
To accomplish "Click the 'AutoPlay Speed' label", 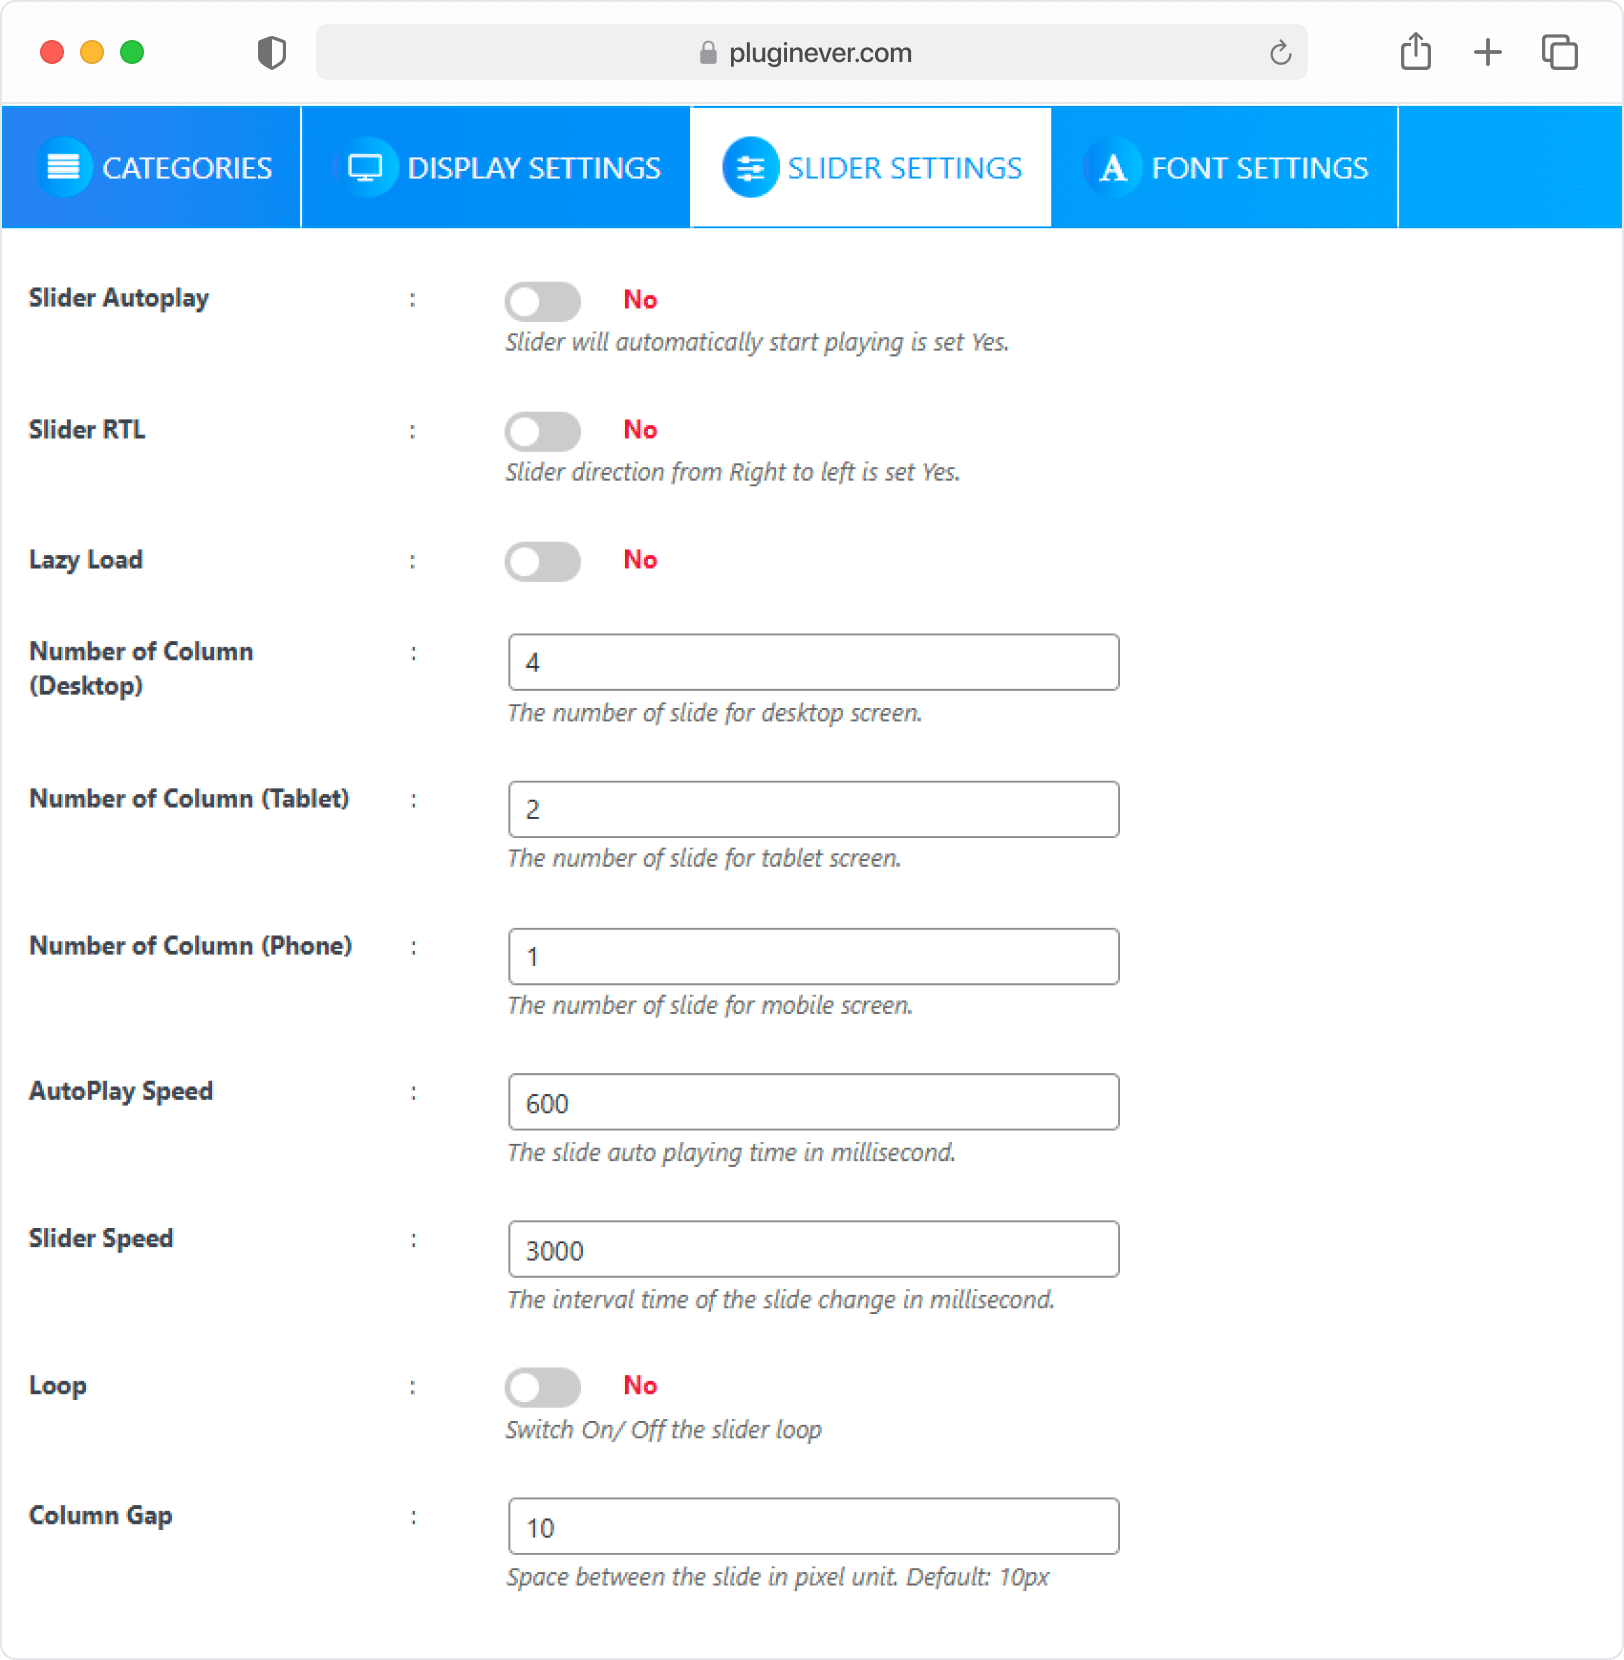I will pyautogui.click(x=121, y=1091).
